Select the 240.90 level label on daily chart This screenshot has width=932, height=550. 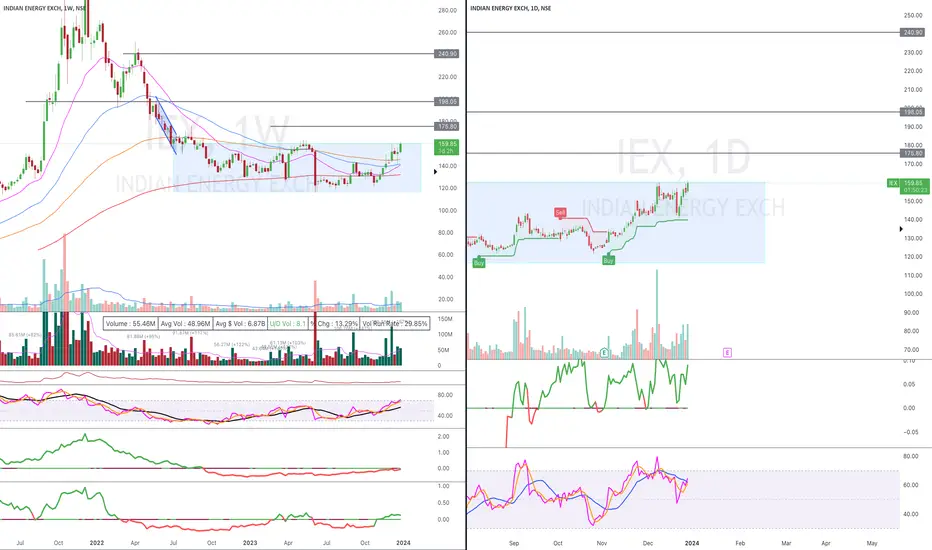pyautogui.click(x=913, y=32)
